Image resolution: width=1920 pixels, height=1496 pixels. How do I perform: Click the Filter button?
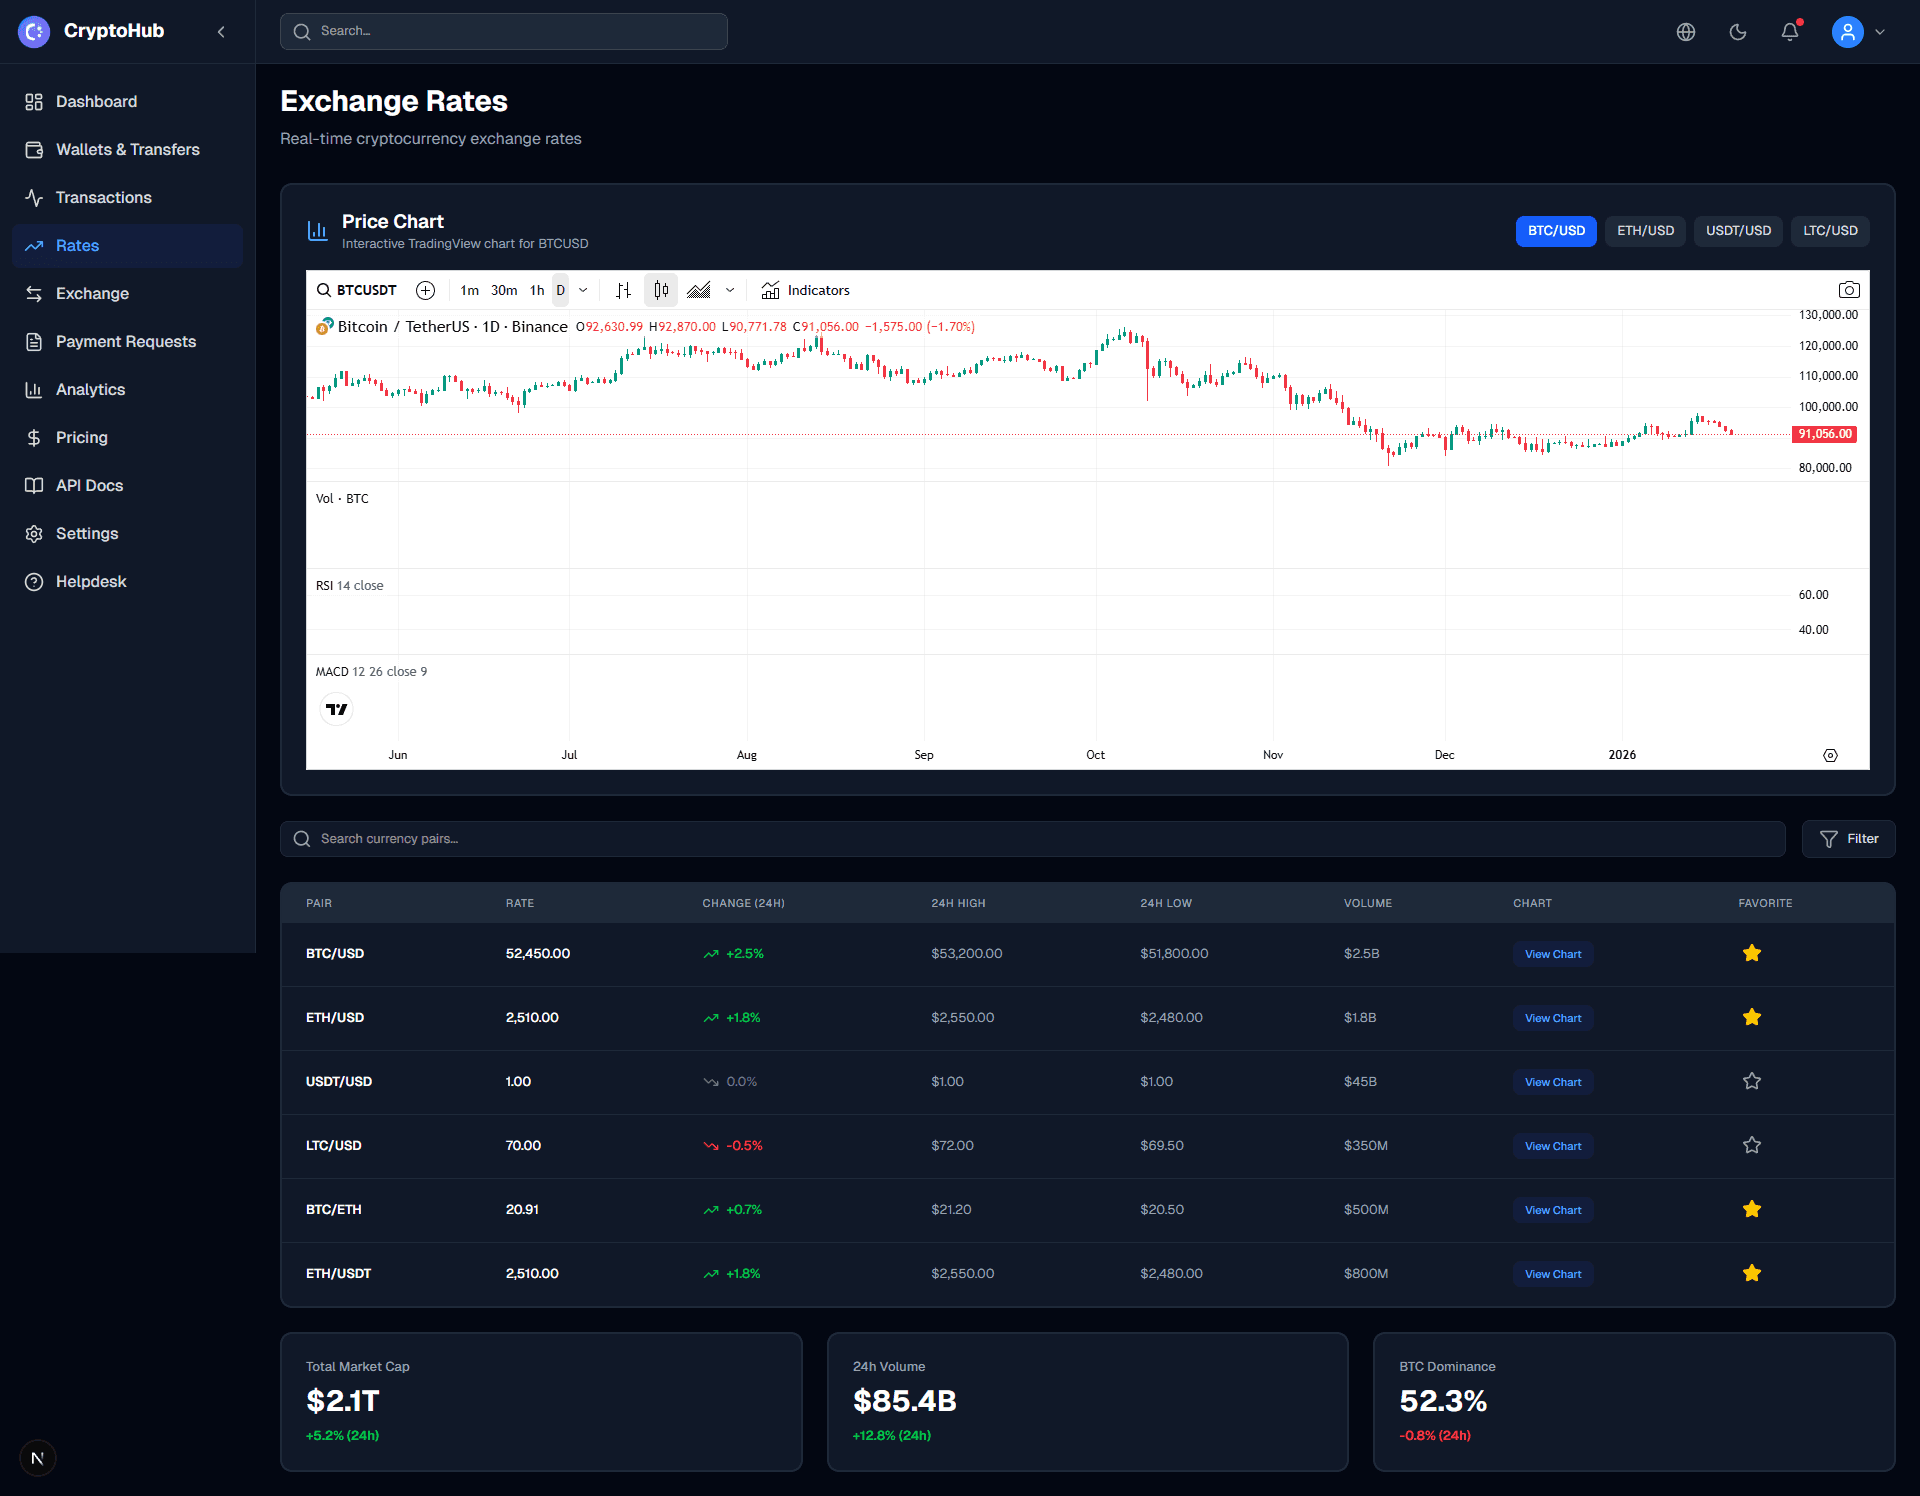click(1848, 839)
